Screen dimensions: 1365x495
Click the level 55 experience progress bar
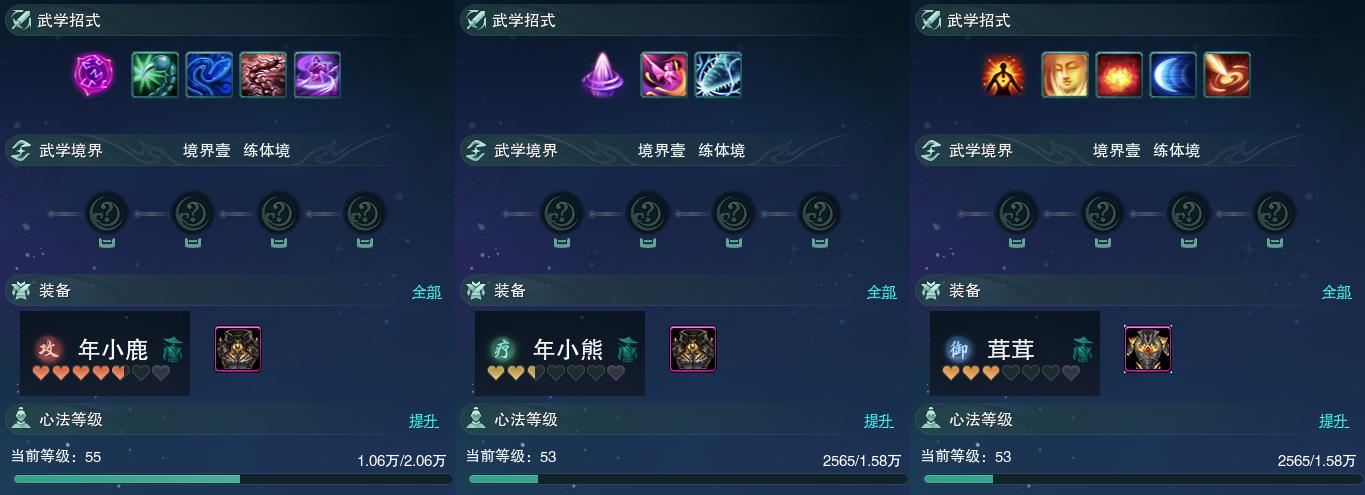(231, 479)
